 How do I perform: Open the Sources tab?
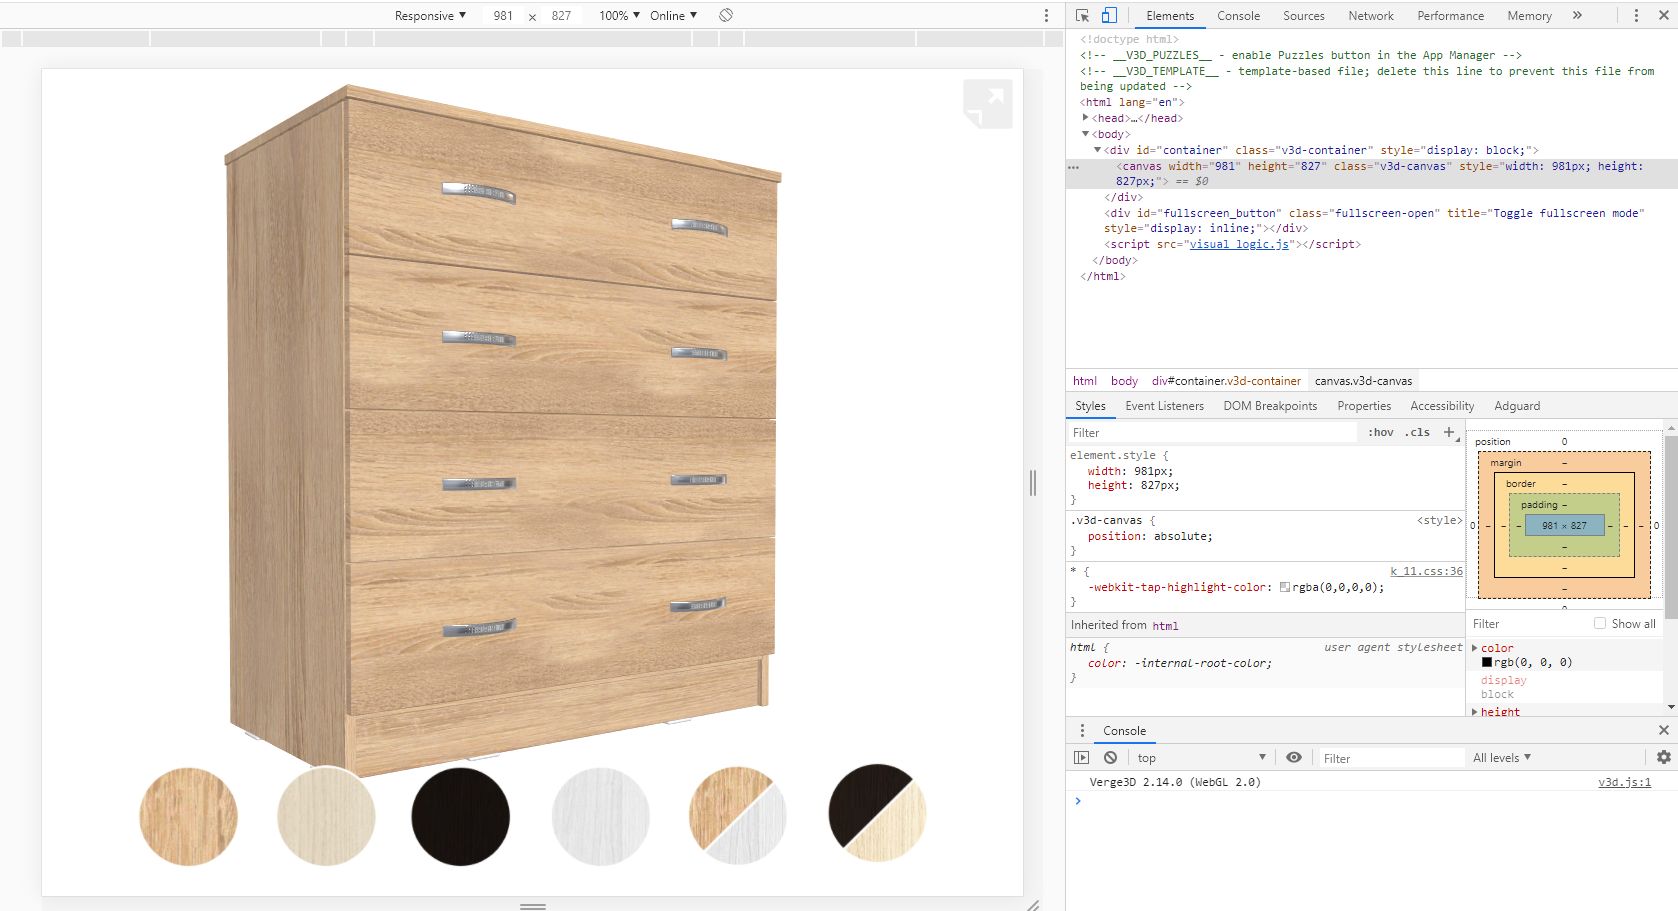tap(1303, 15)
